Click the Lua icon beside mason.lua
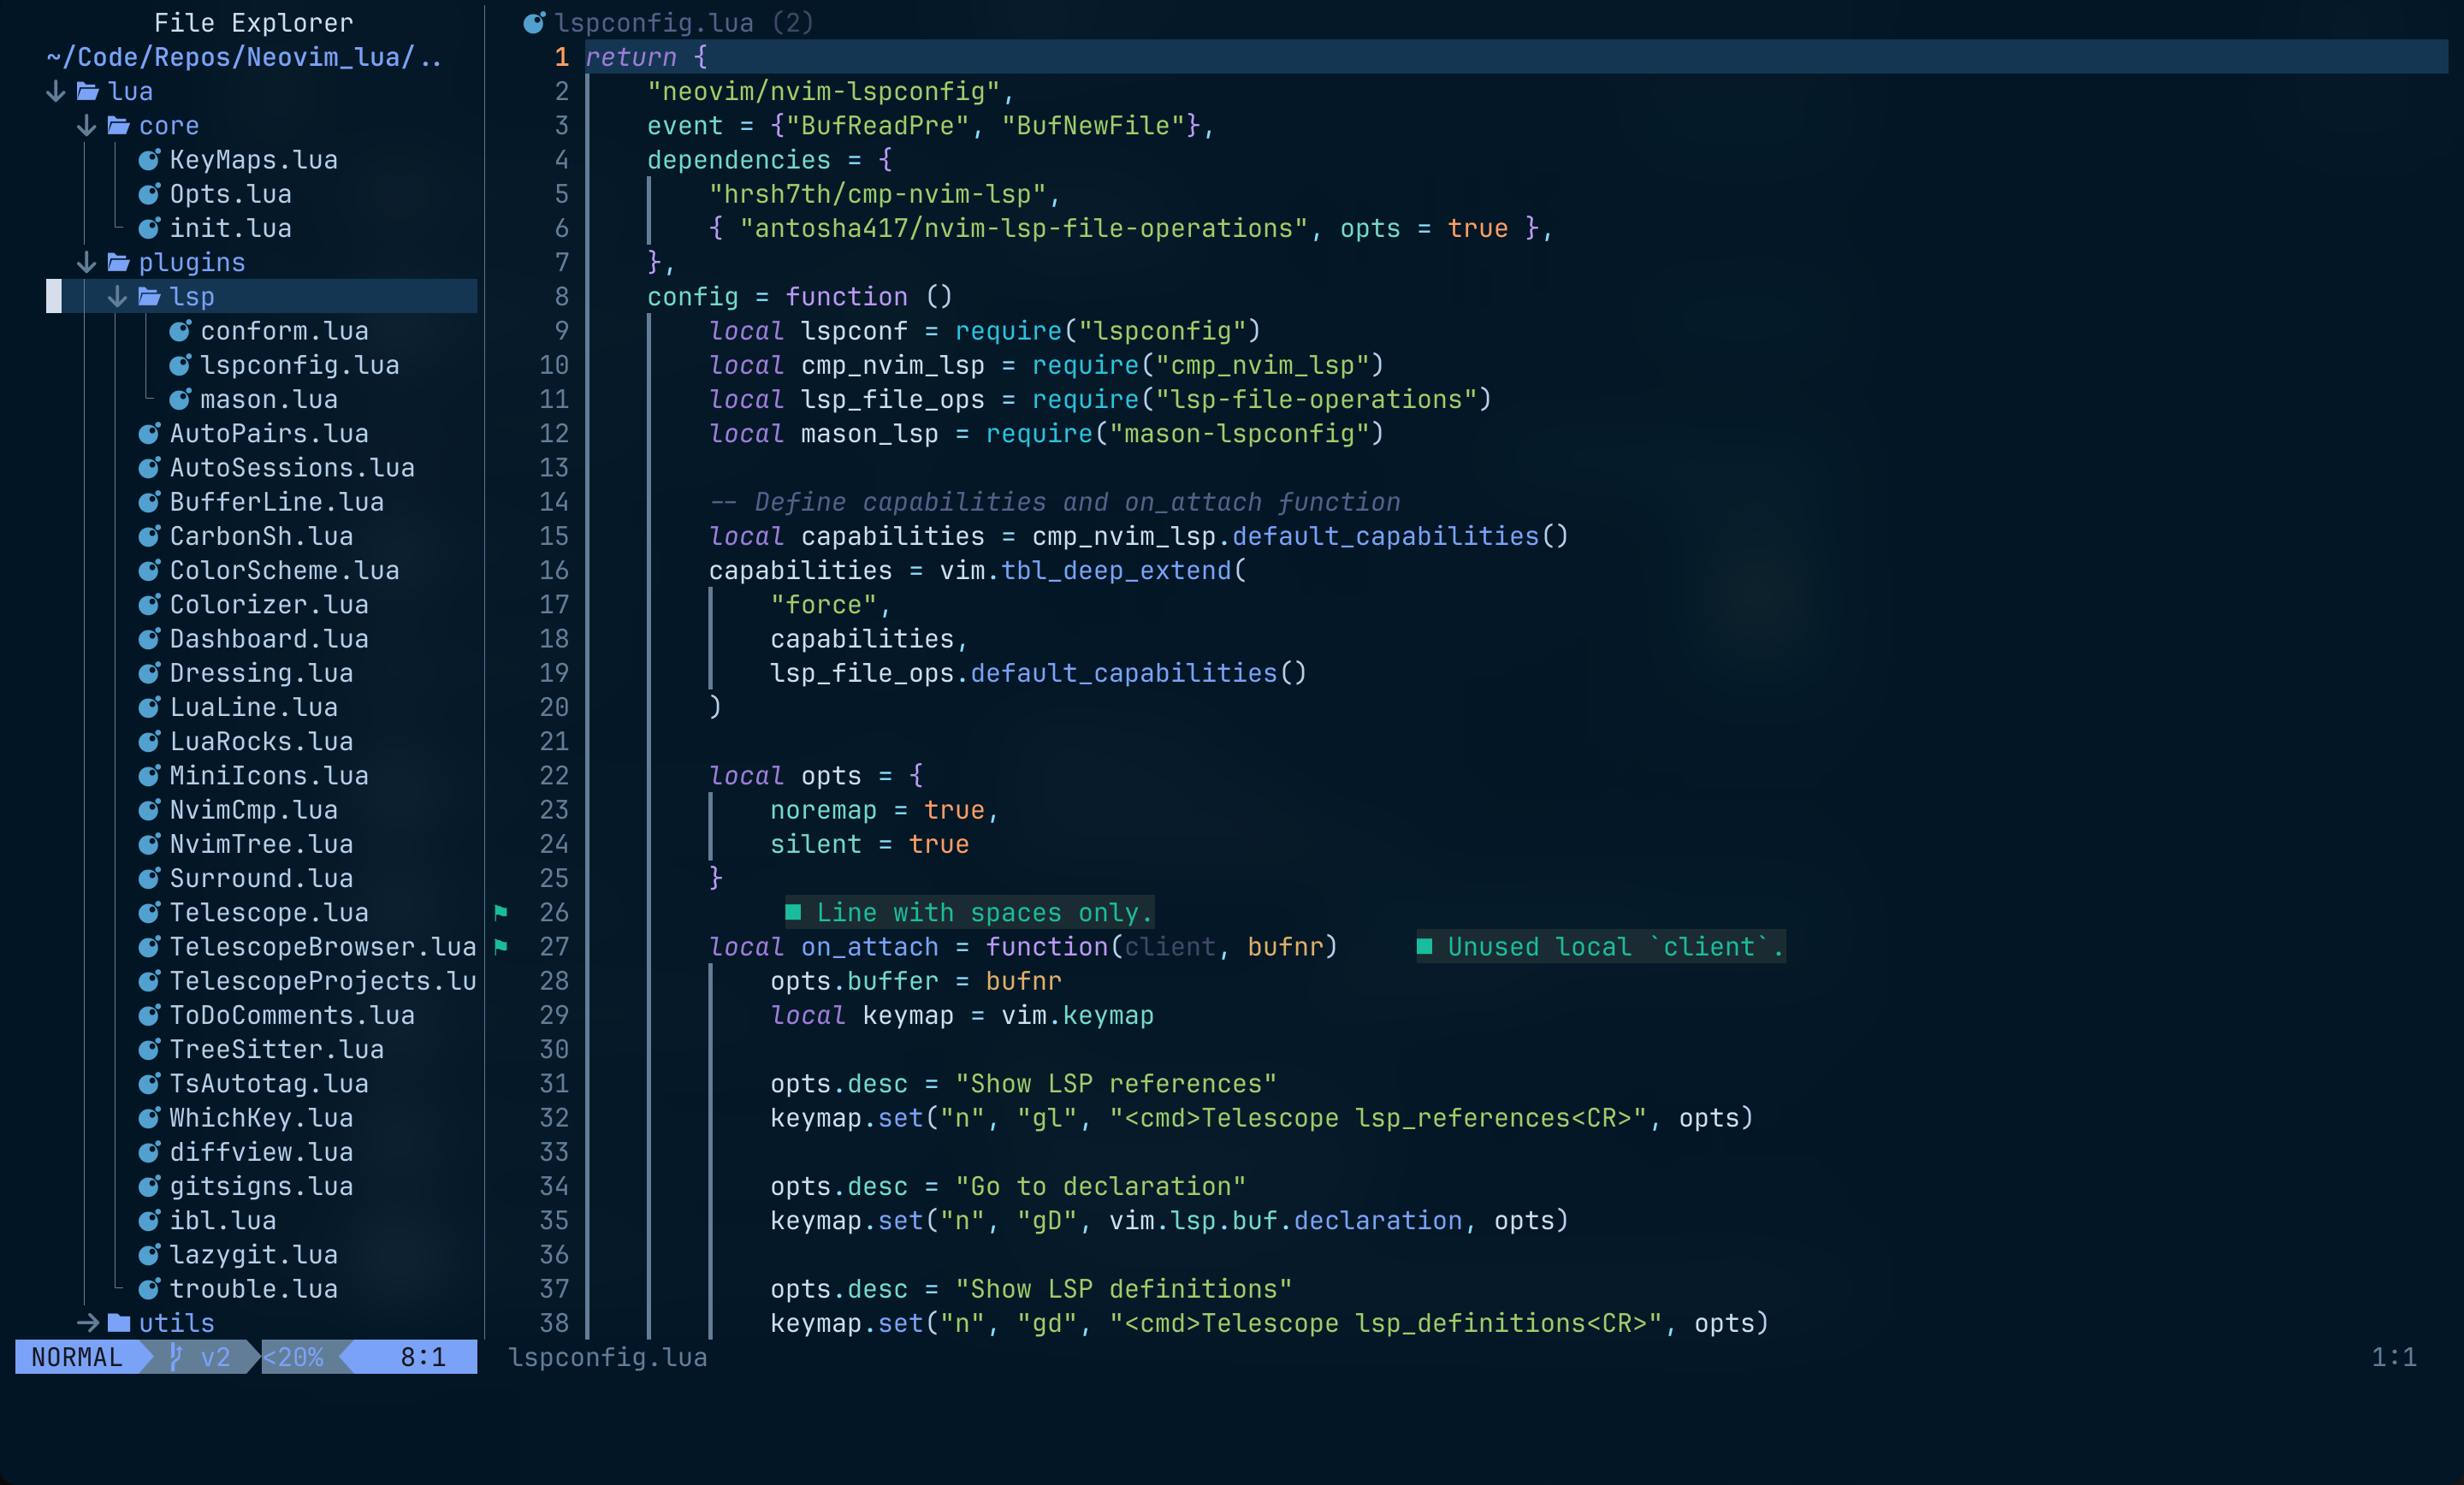The image size is (2464, 1485). (x=180, y=399)
